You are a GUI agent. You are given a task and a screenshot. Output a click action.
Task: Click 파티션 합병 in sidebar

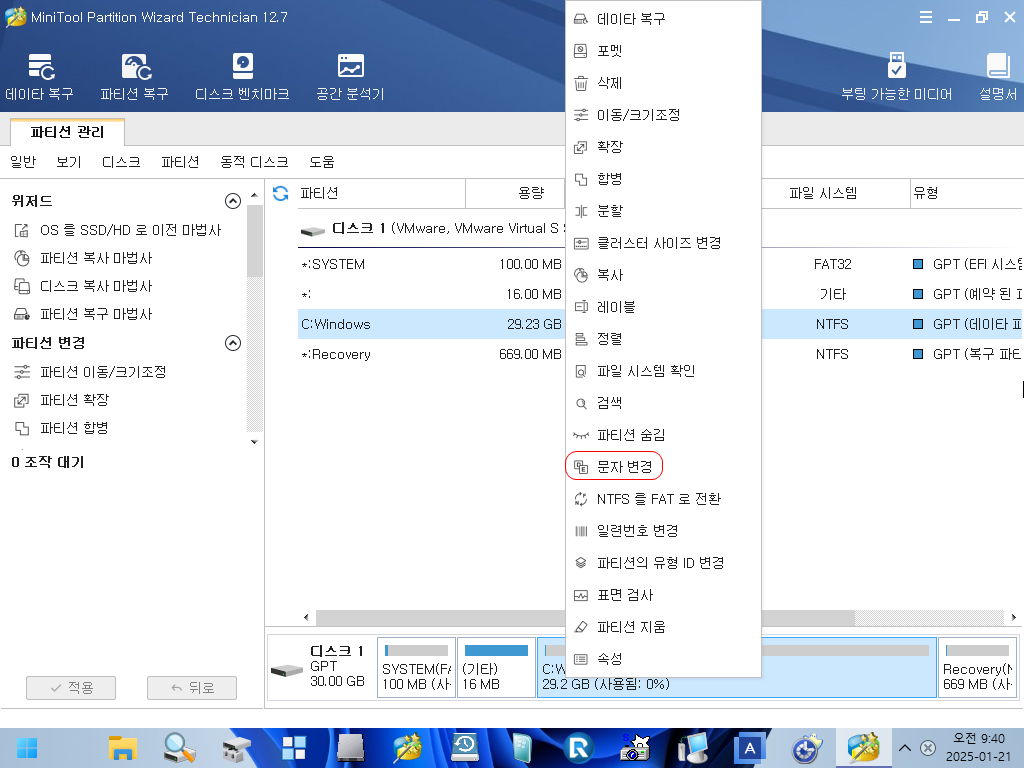61,428
